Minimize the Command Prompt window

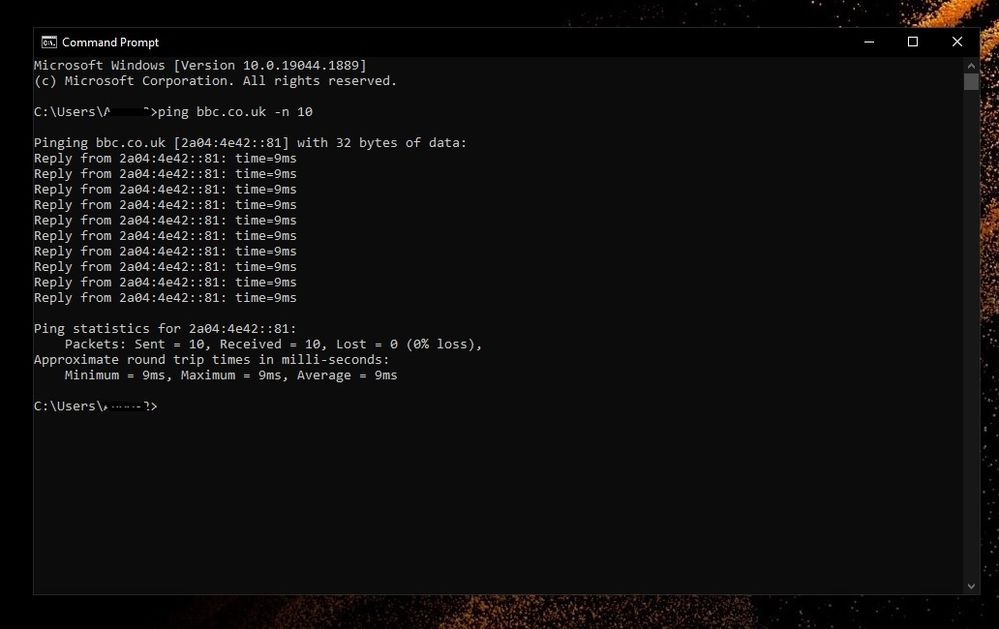[x=868, y=42]
